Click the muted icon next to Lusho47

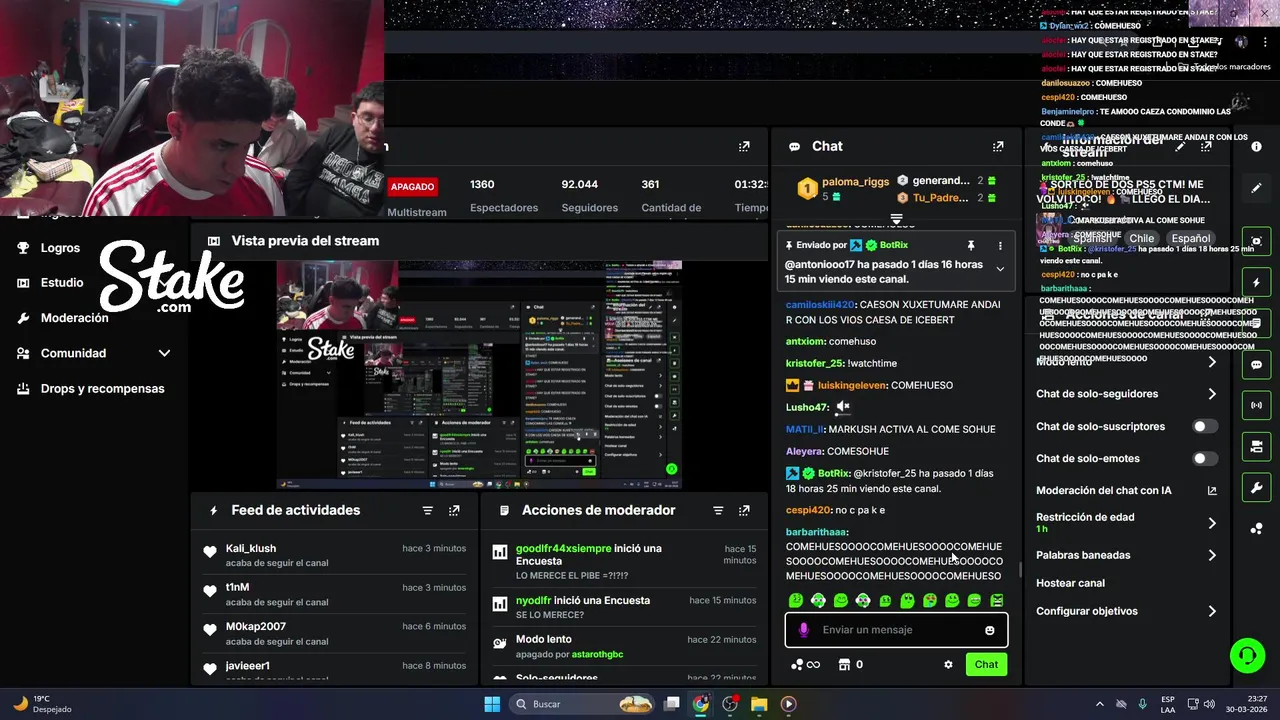[843, 407]
